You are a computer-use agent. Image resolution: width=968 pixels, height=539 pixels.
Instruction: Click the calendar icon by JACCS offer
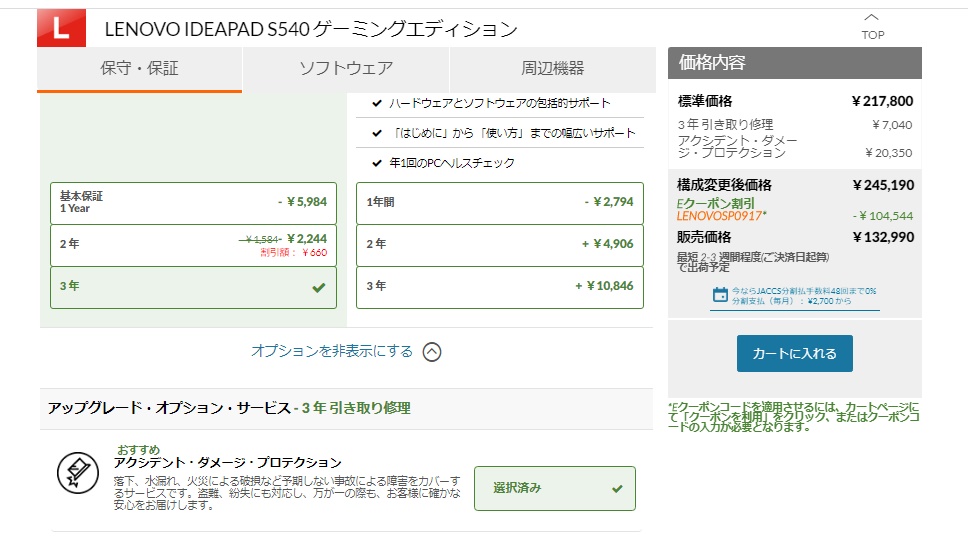(720, 295)
